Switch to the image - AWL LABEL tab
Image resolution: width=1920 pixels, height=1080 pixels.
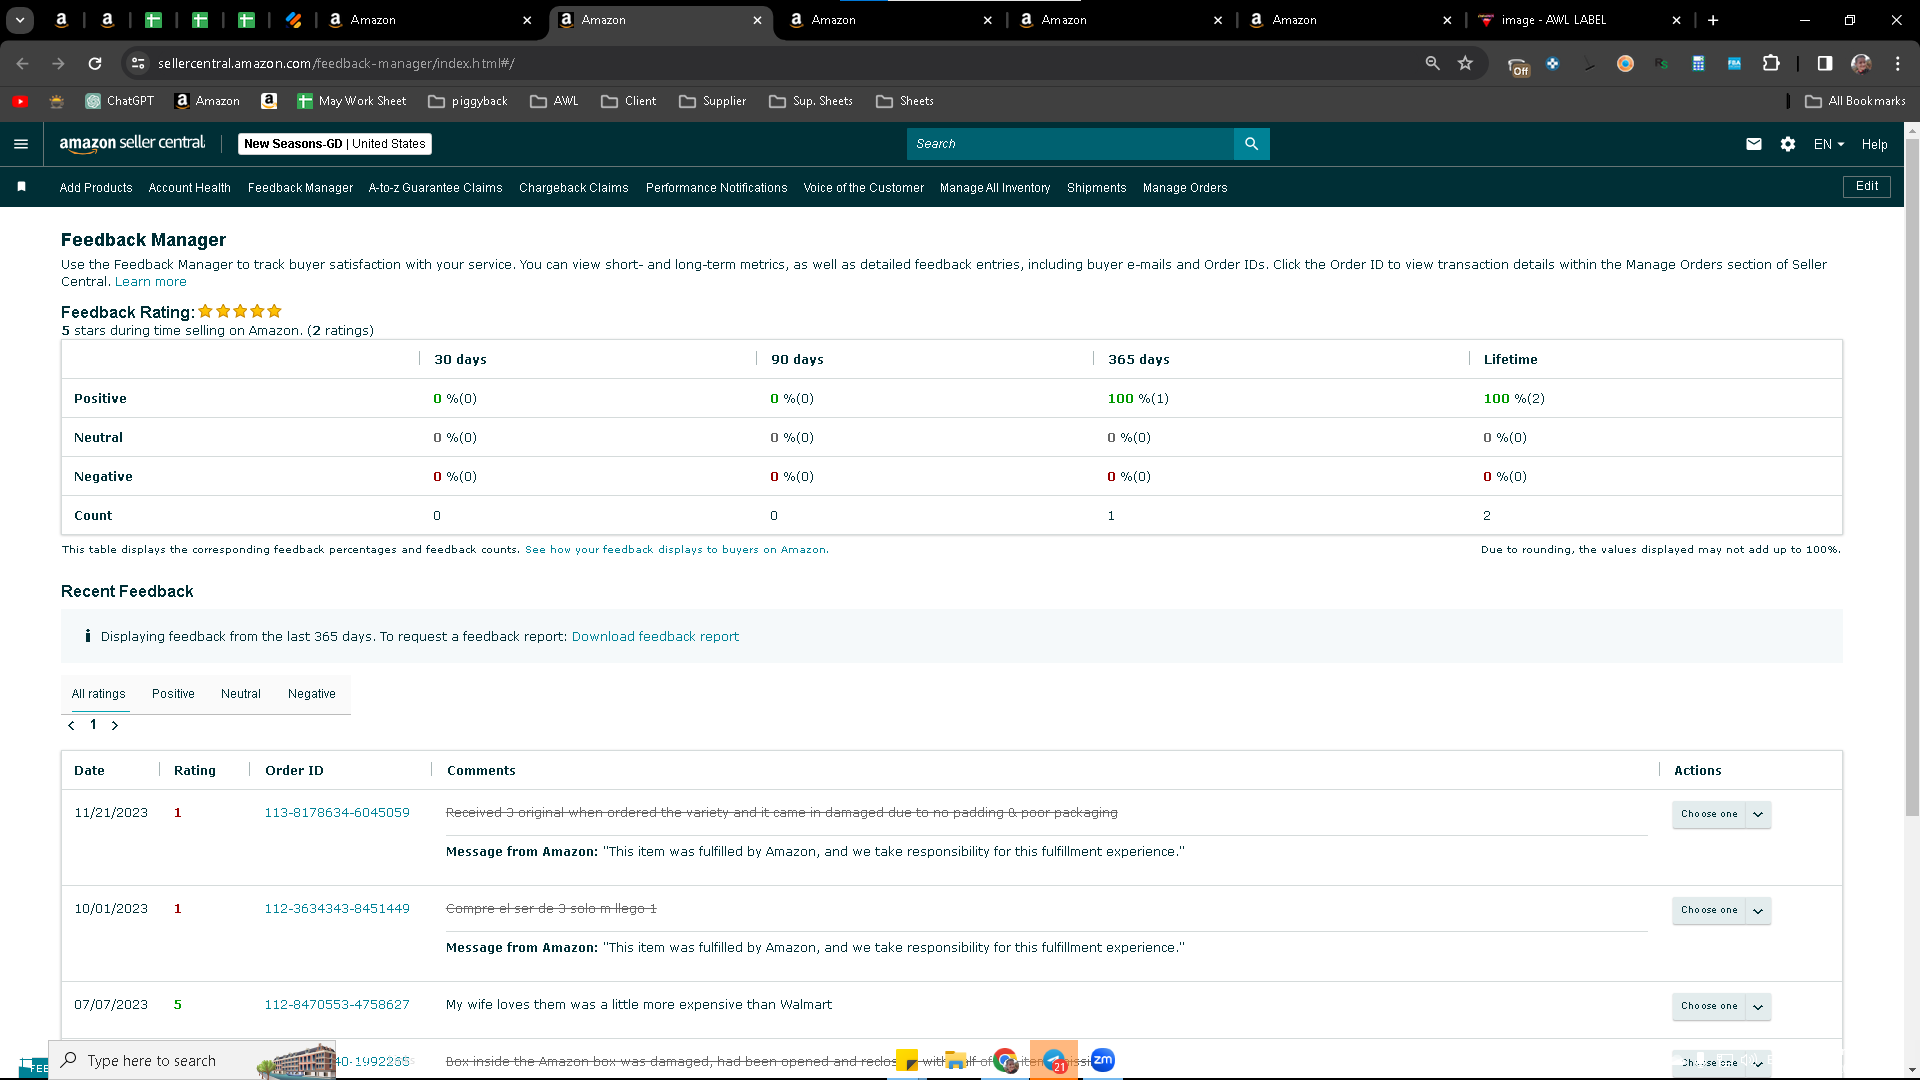1579,20
